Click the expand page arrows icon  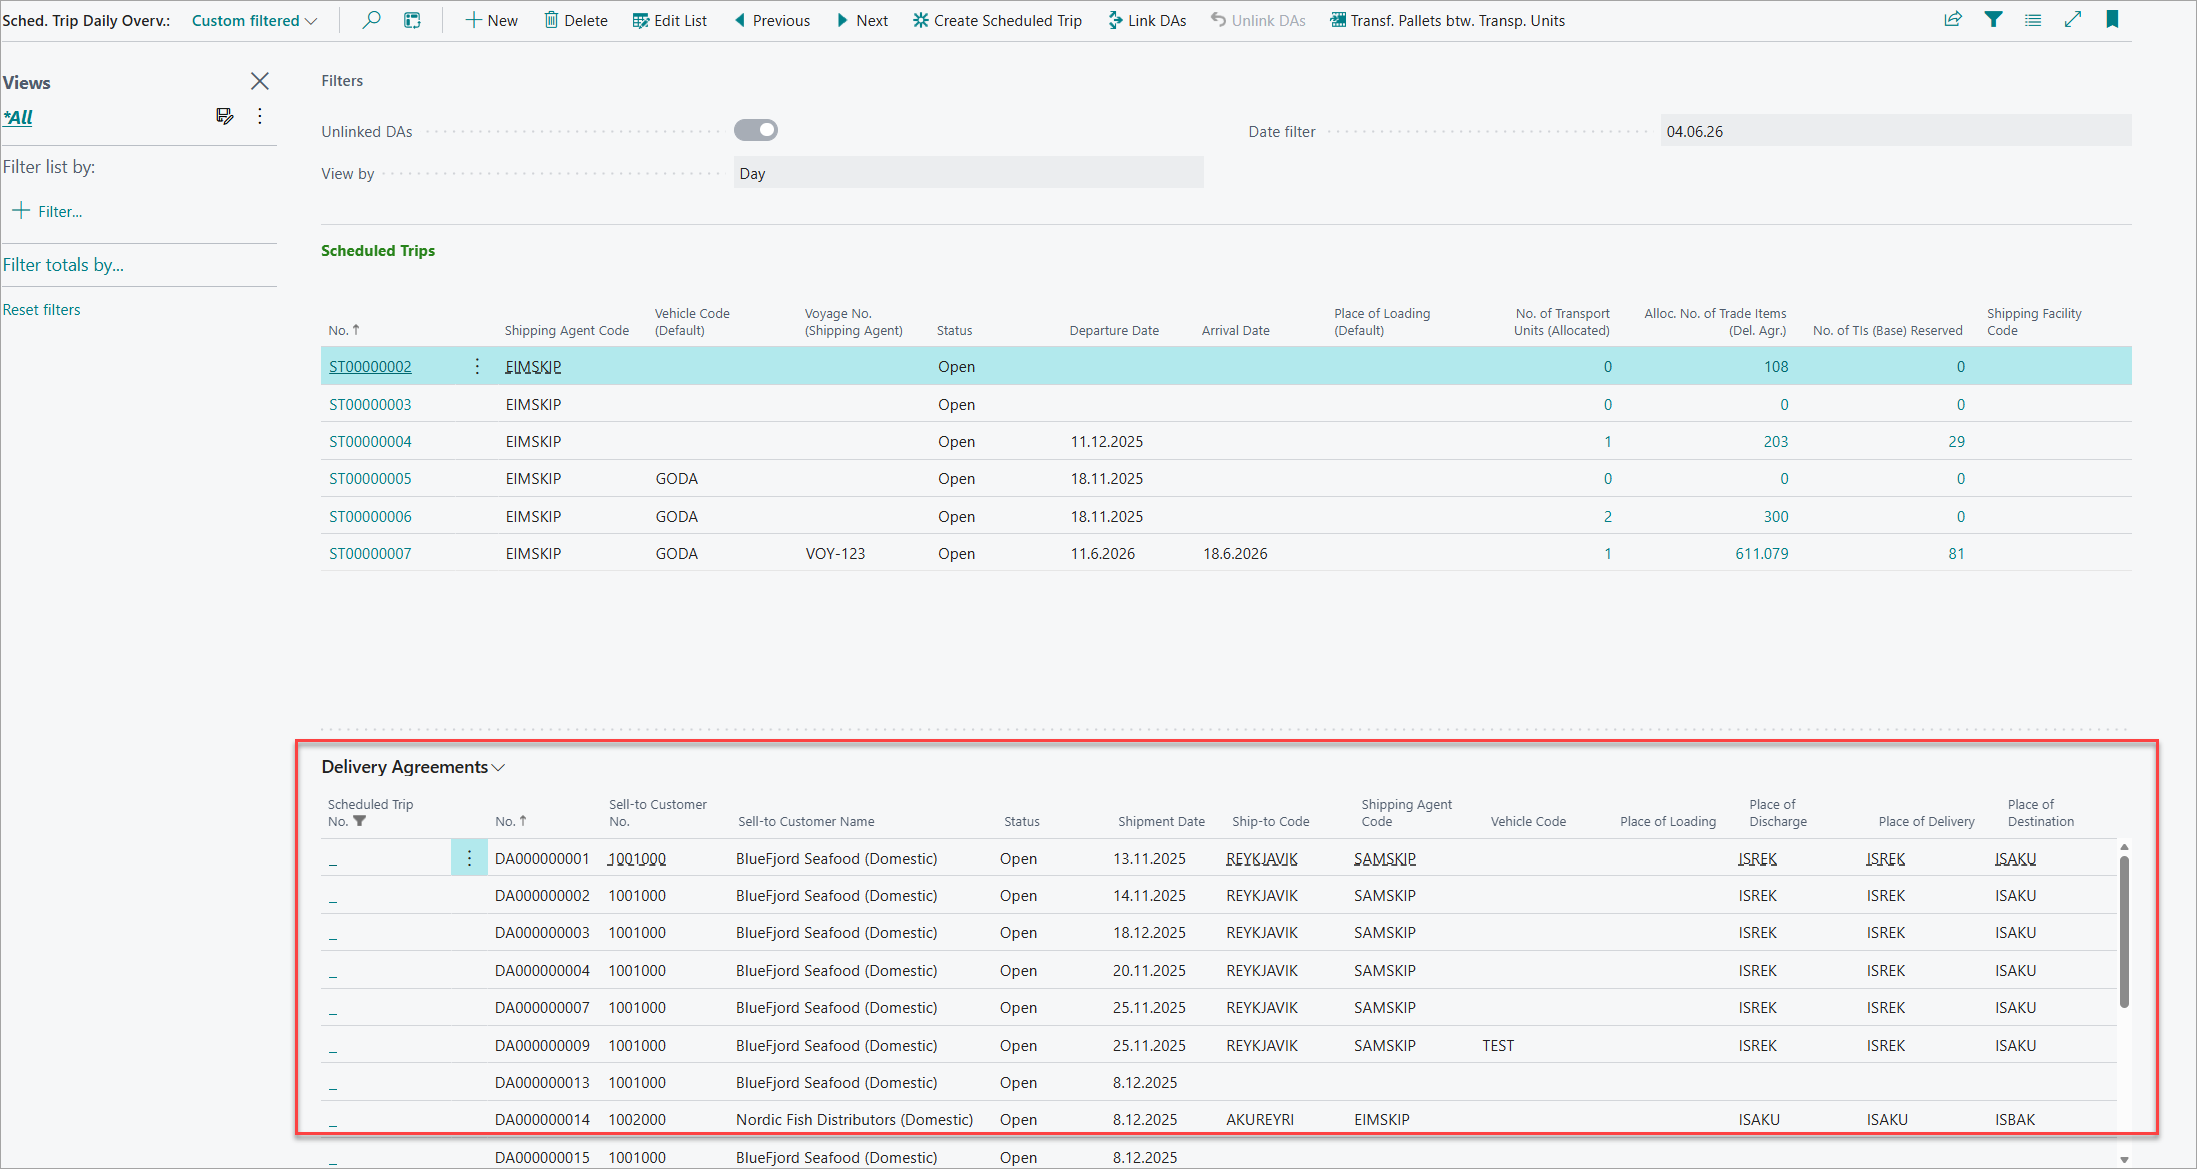[2073, 19]
